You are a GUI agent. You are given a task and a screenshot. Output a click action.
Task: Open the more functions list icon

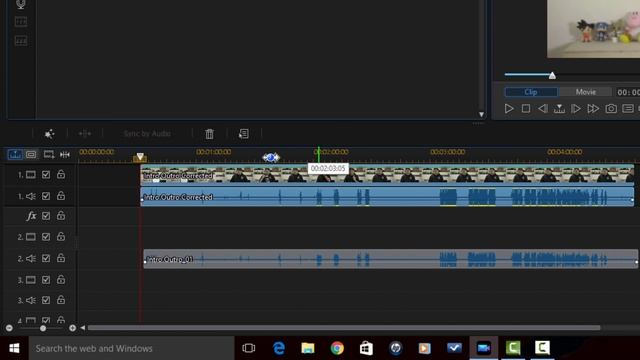click(x=244, y=133)
